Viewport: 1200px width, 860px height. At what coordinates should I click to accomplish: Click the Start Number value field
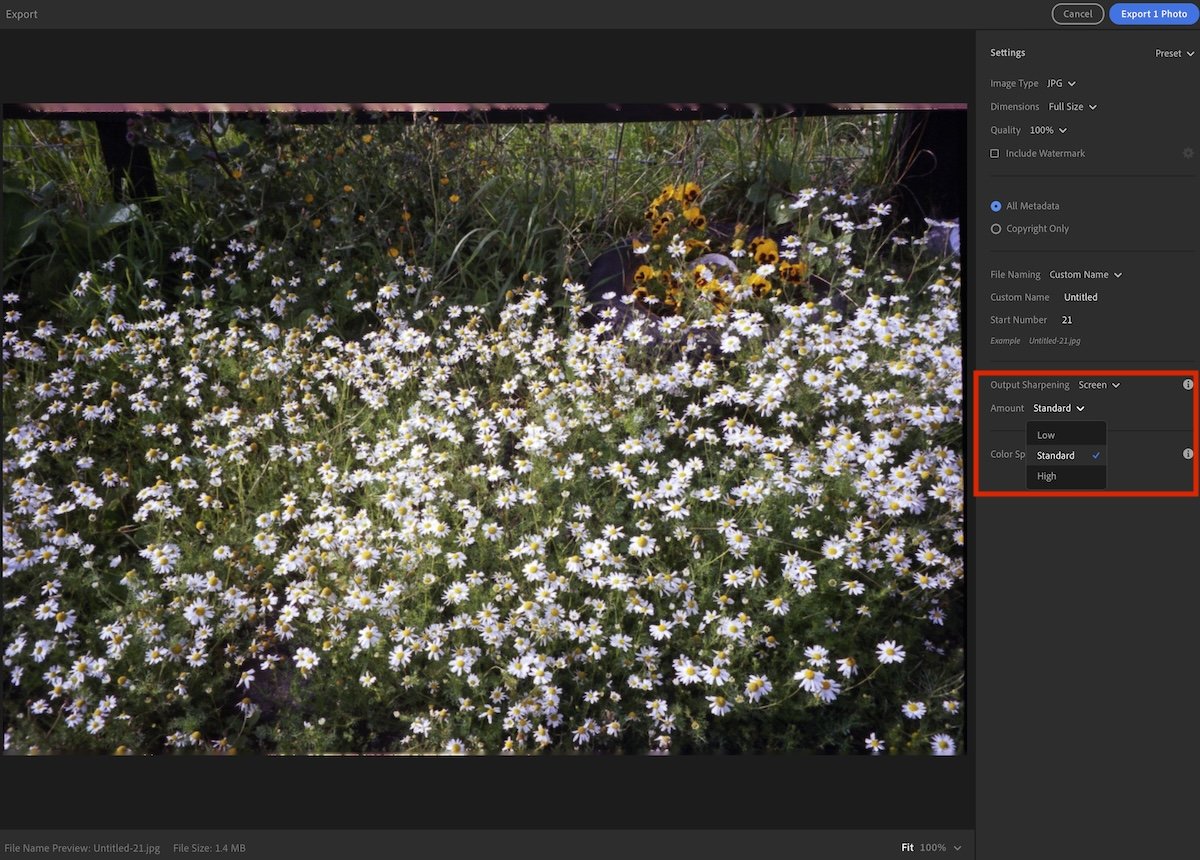click(x=1066, y=319)
